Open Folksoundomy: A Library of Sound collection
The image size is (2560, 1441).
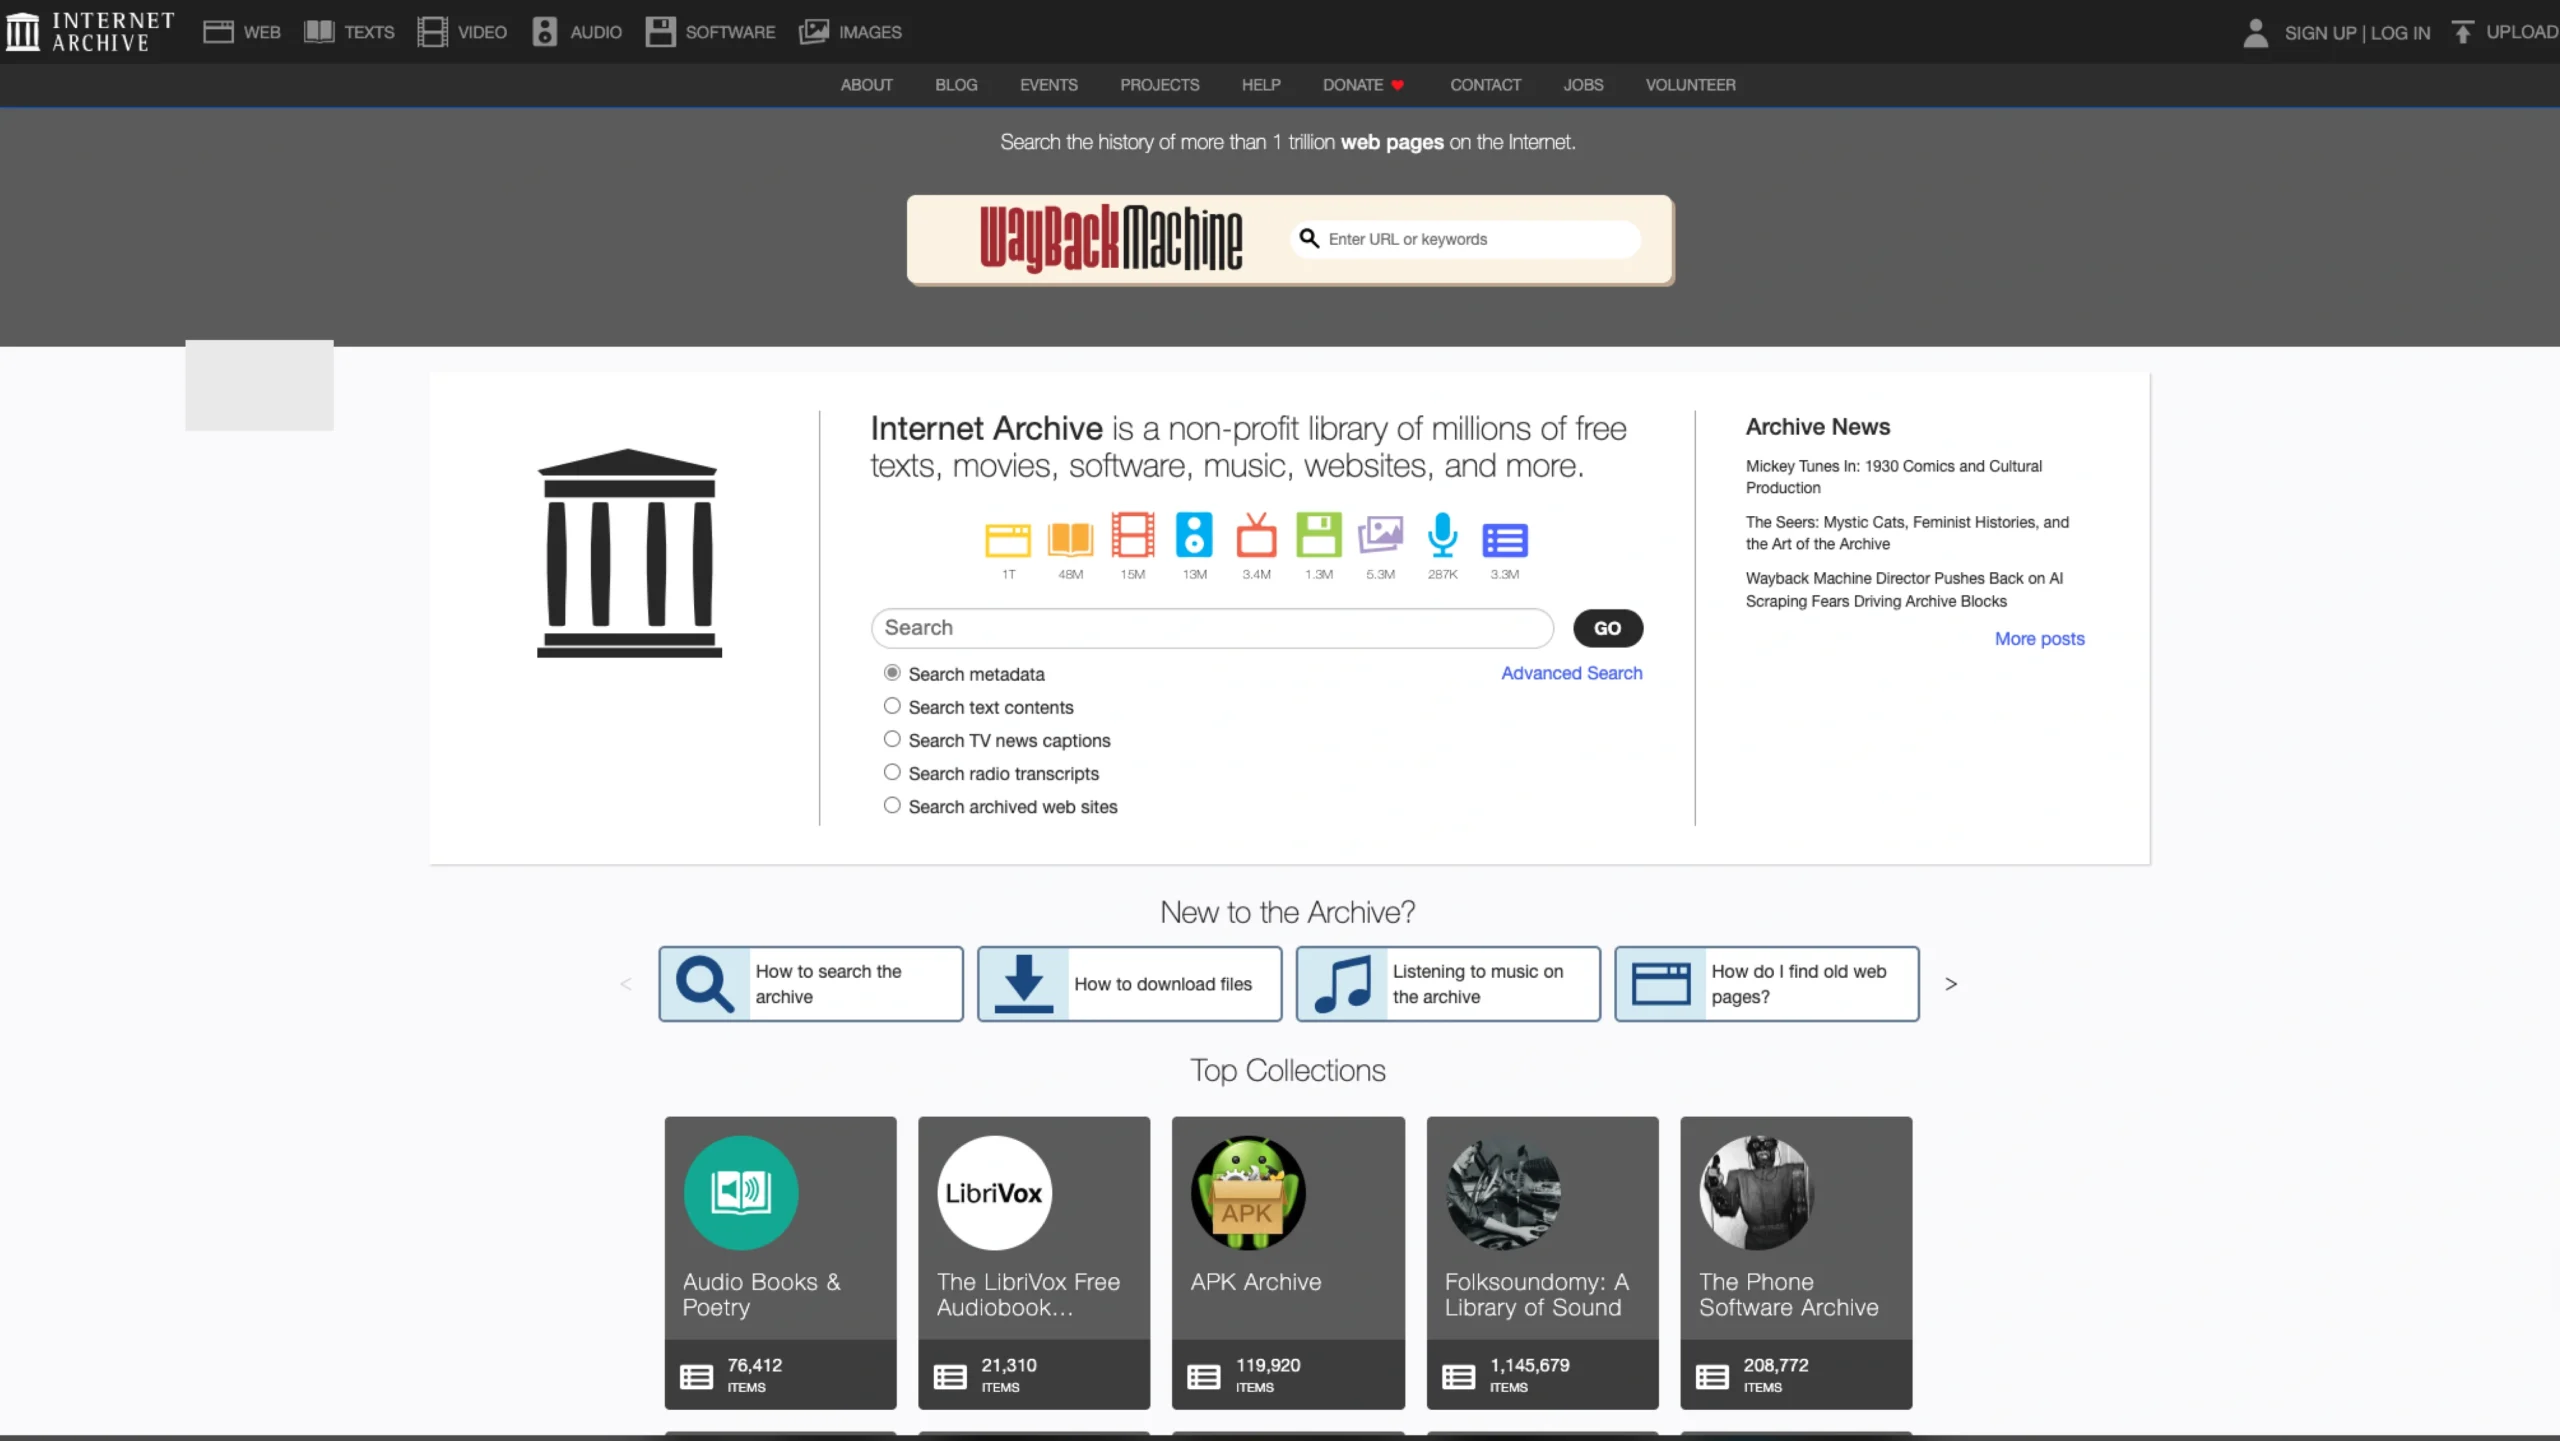[1542, 1262]
